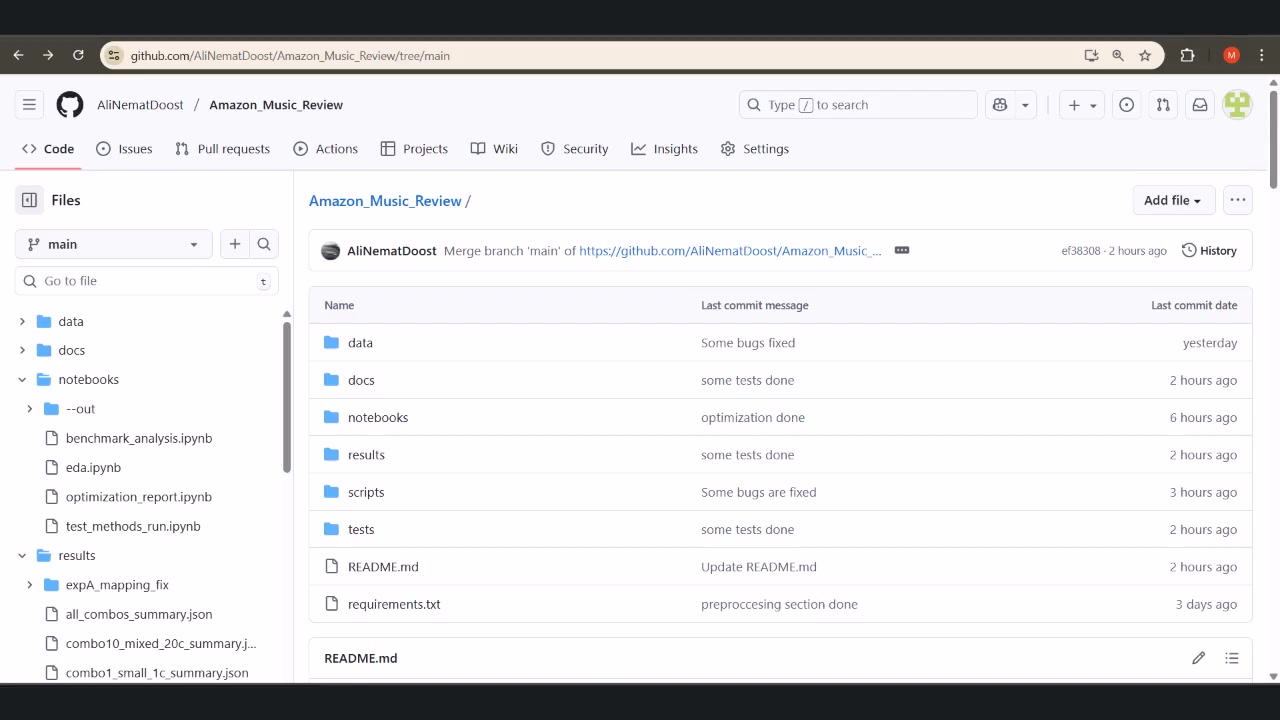This screenshot has height=720, width=1280.
Task: Open the Amazon_Music_Review breadcrumb link
Action: coord(385,201)
